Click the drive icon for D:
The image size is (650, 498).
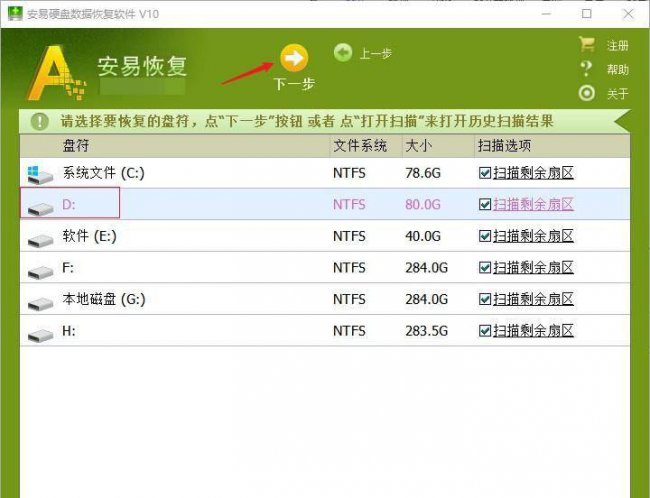tap(40, 208)
